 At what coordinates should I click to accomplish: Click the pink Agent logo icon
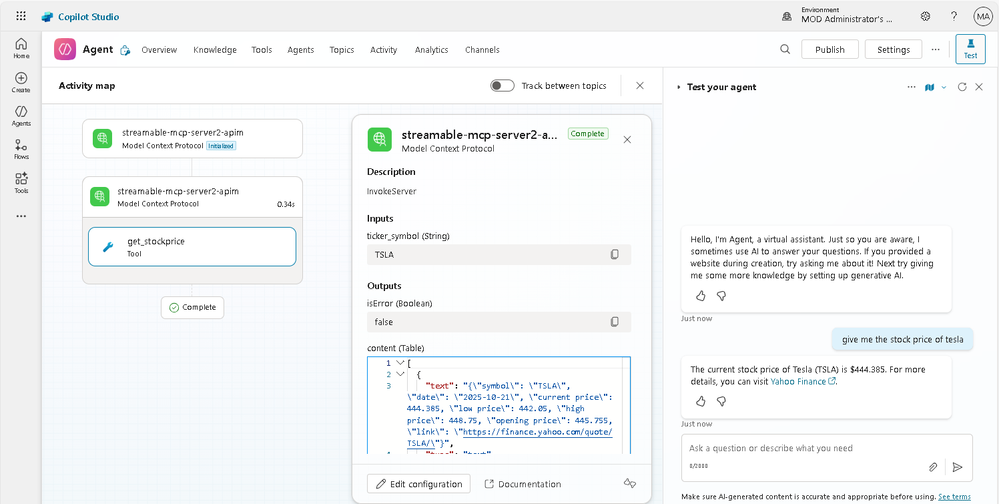coord(65,49)
